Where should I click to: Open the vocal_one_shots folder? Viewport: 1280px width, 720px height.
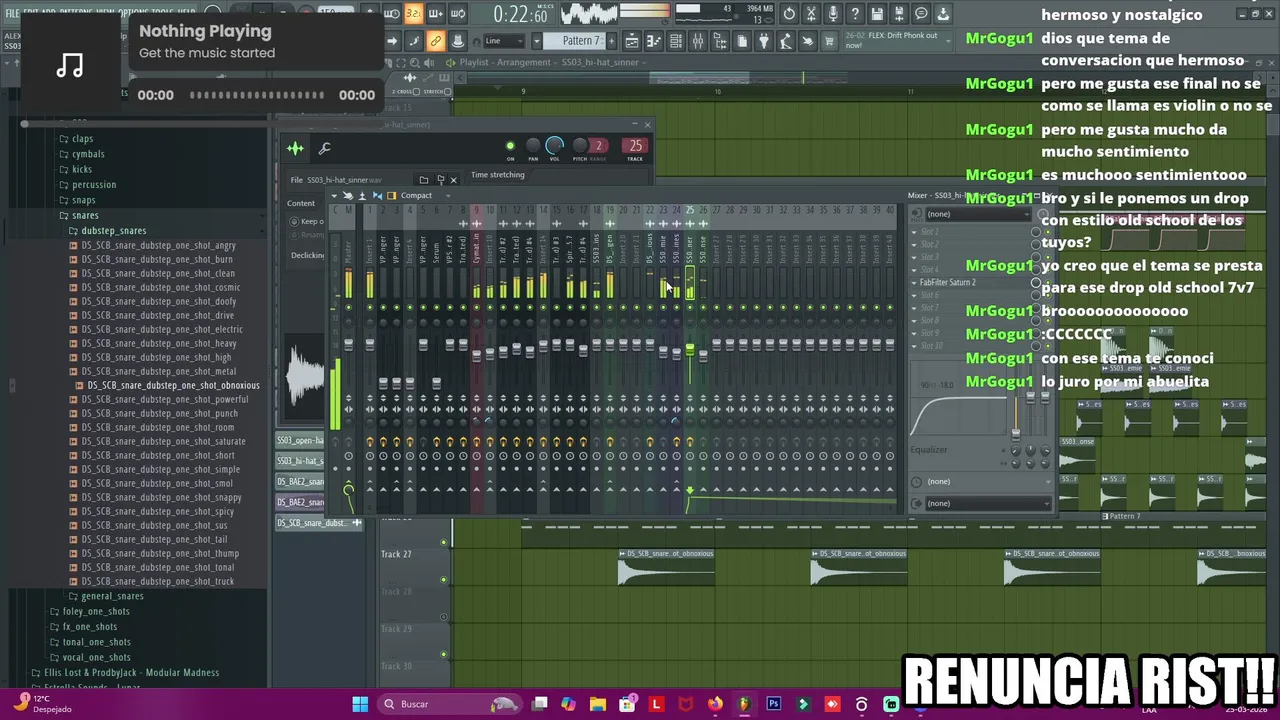(96, 657)
